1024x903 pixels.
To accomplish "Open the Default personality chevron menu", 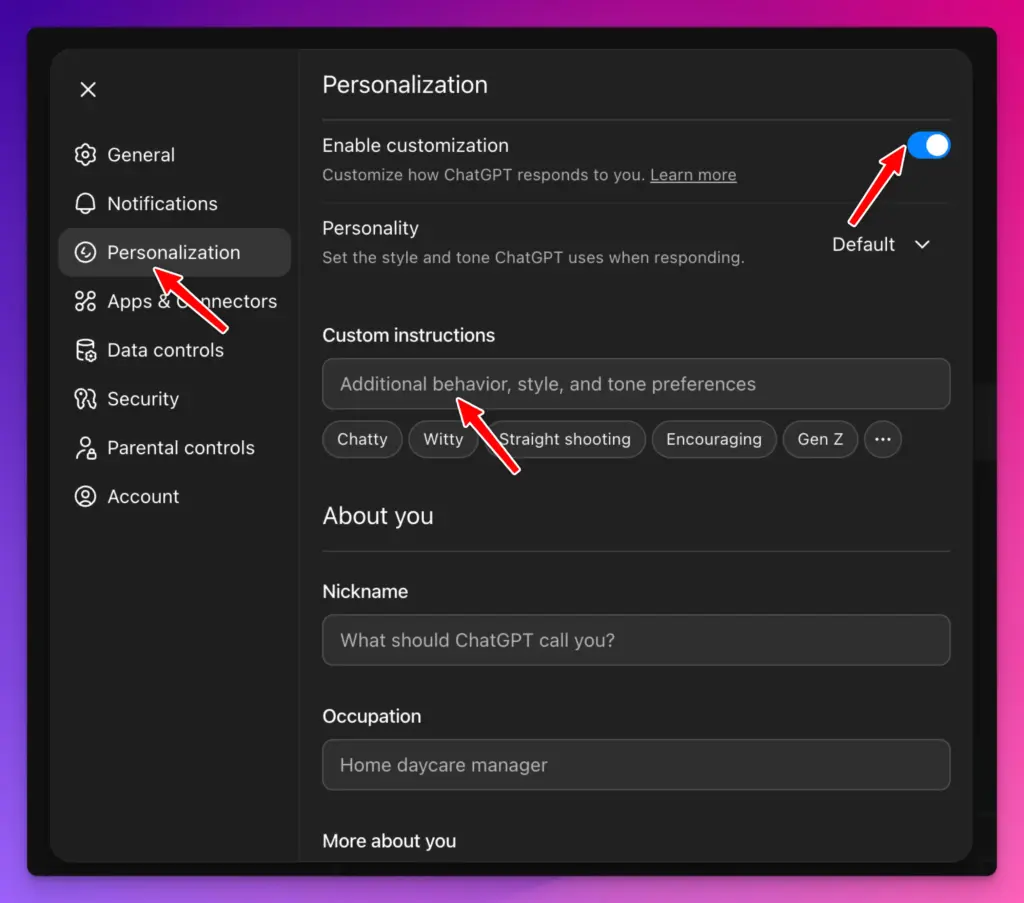I will click(922, 244).
